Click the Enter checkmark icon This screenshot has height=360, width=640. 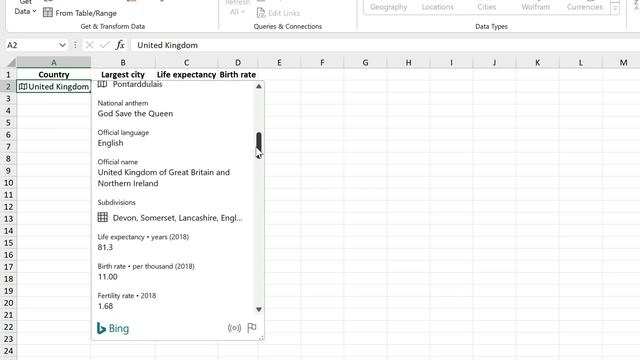coord(104,45)
